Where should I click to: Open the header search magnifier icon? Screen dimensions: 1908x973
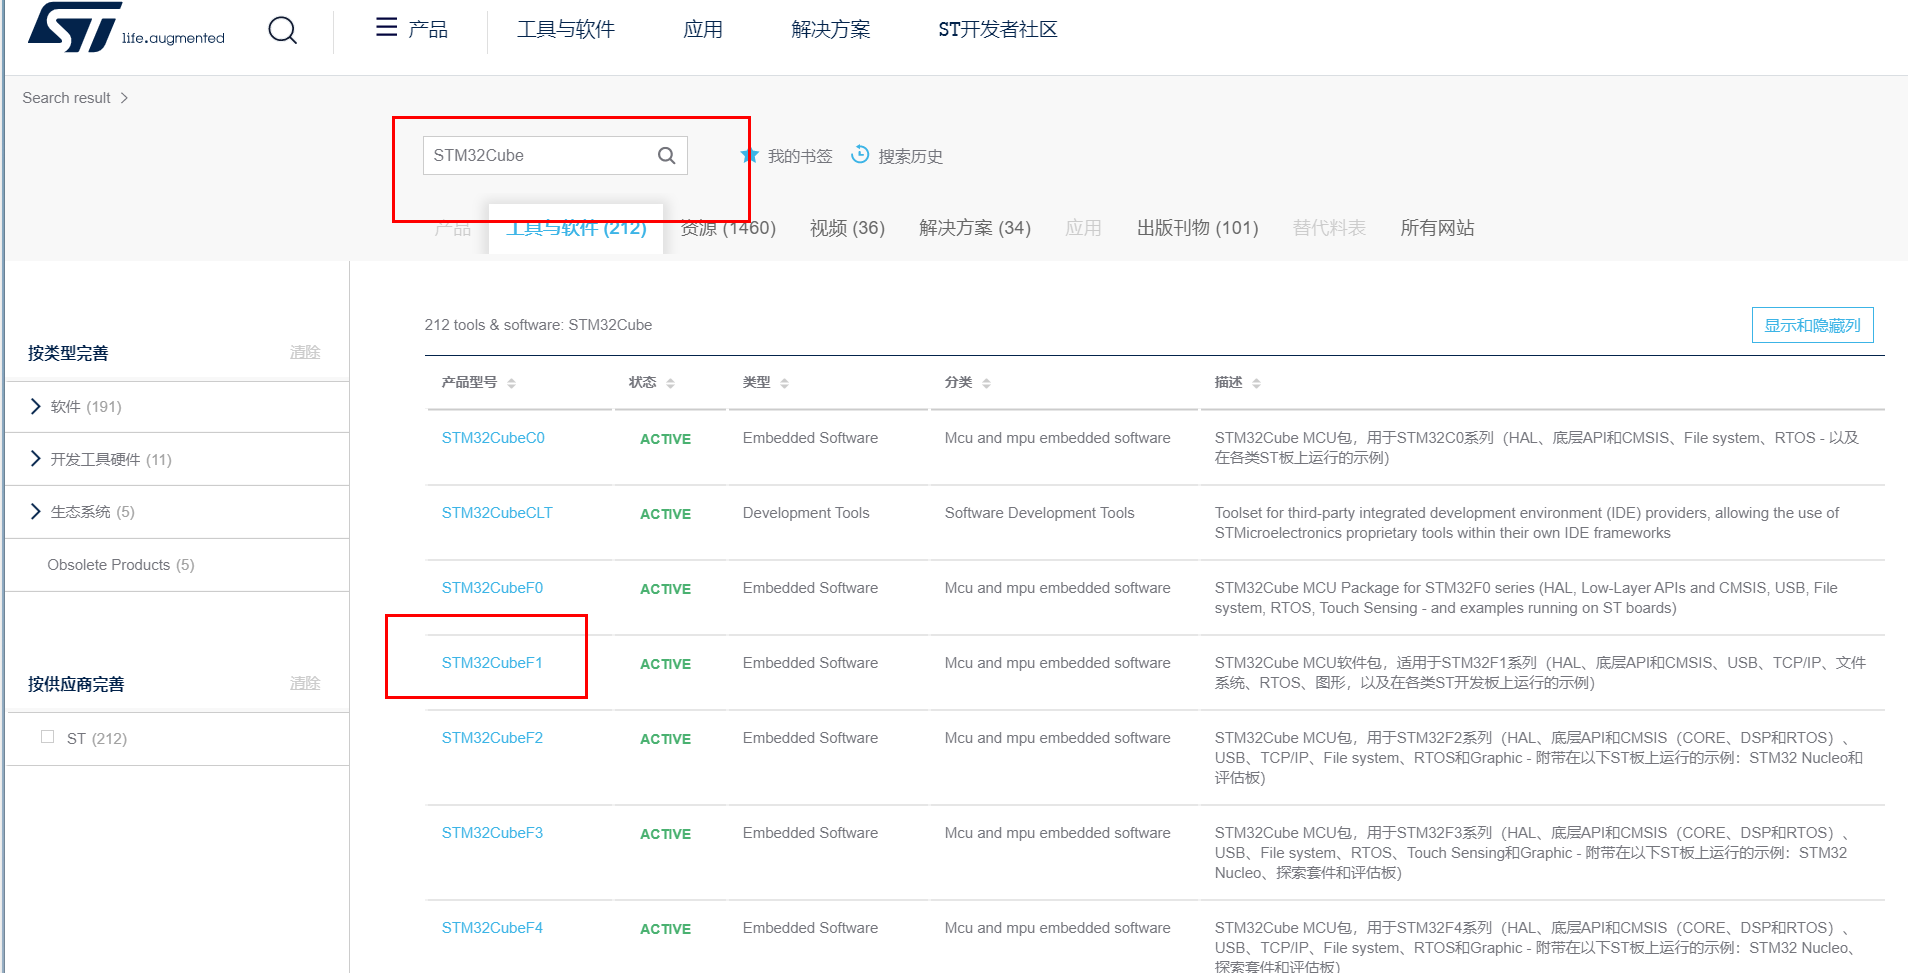click(283, 30)
